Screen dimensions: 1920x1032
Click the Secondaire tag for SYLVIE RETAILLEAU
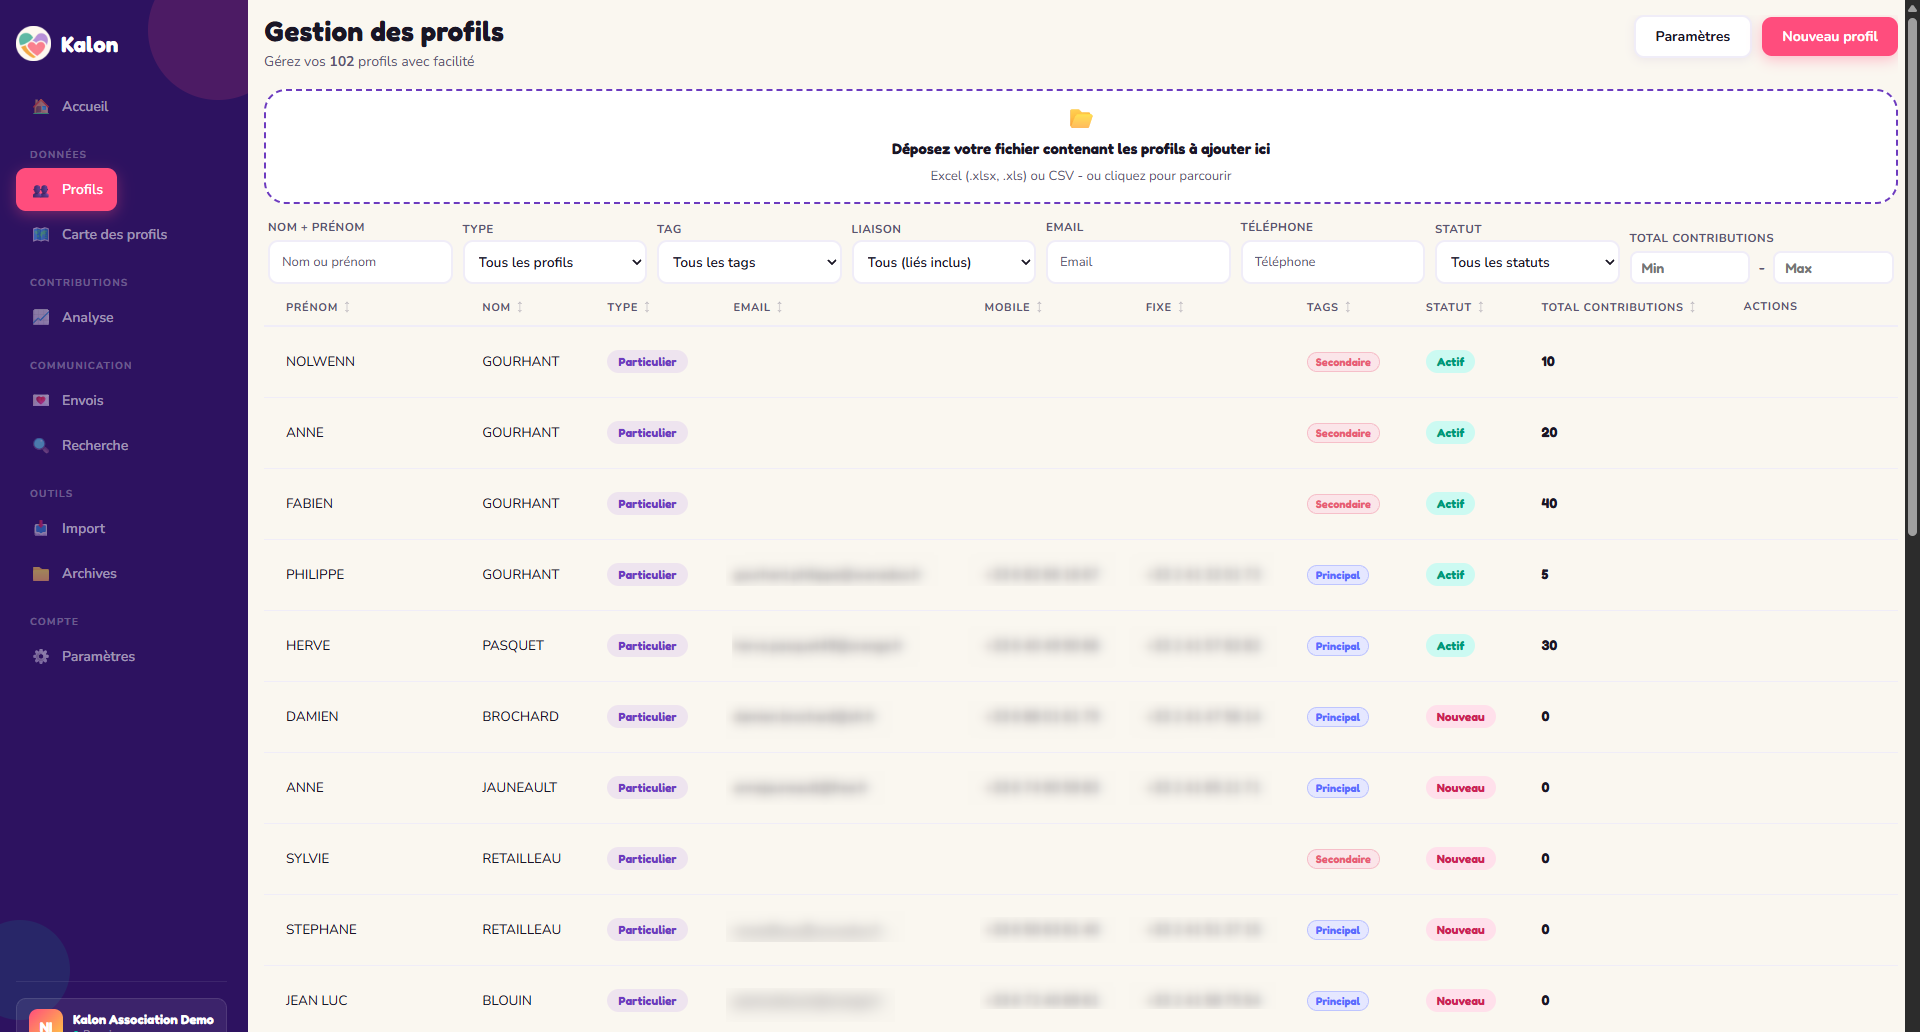point(1343,859)
